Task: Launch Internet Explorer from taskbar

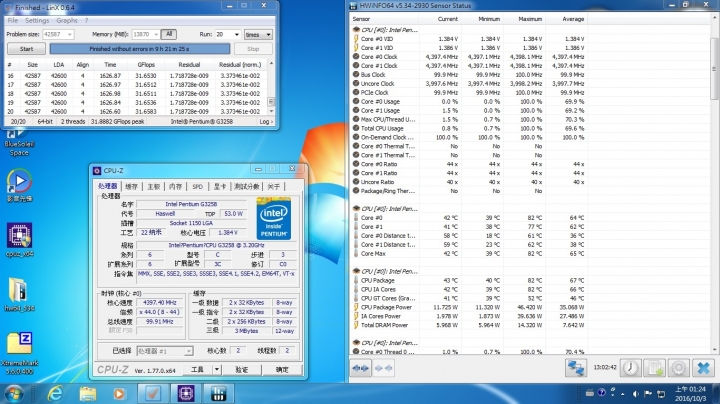Action: pyautogui.click(x=56, y=394)
